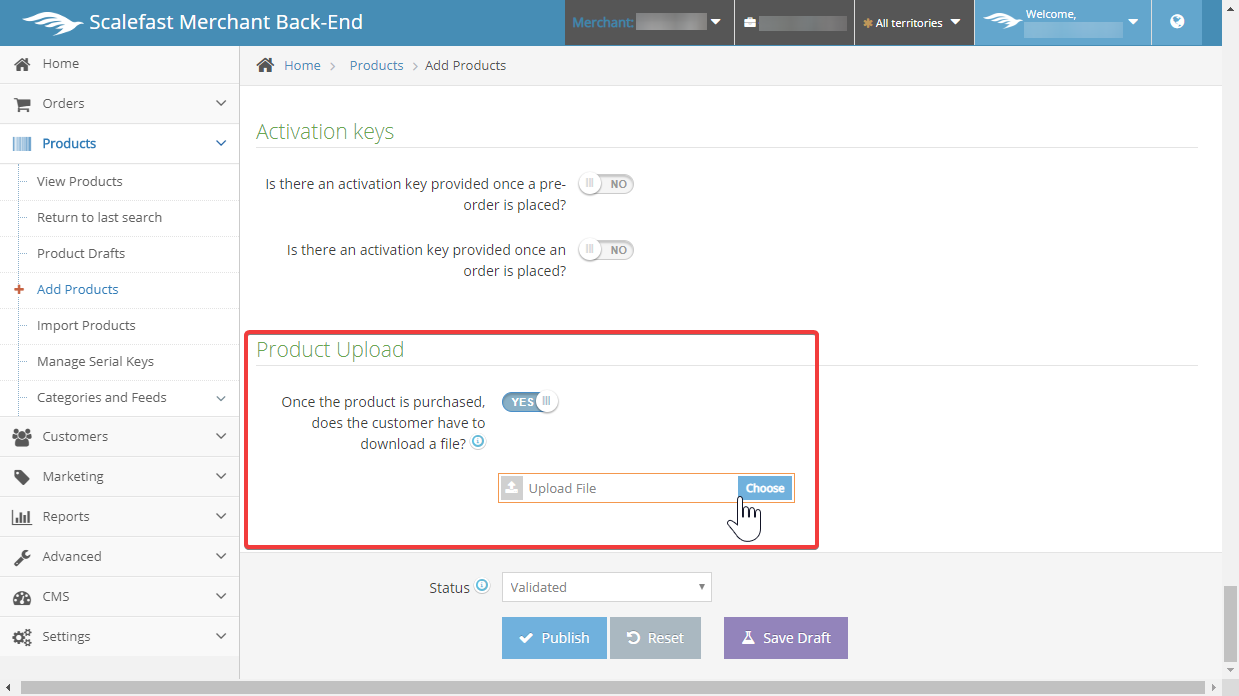Image resolution: width=1239 pixels, height=696 pixels.
Task: Toggle pre-order activation key switch
Action: [x=606, y=184]
